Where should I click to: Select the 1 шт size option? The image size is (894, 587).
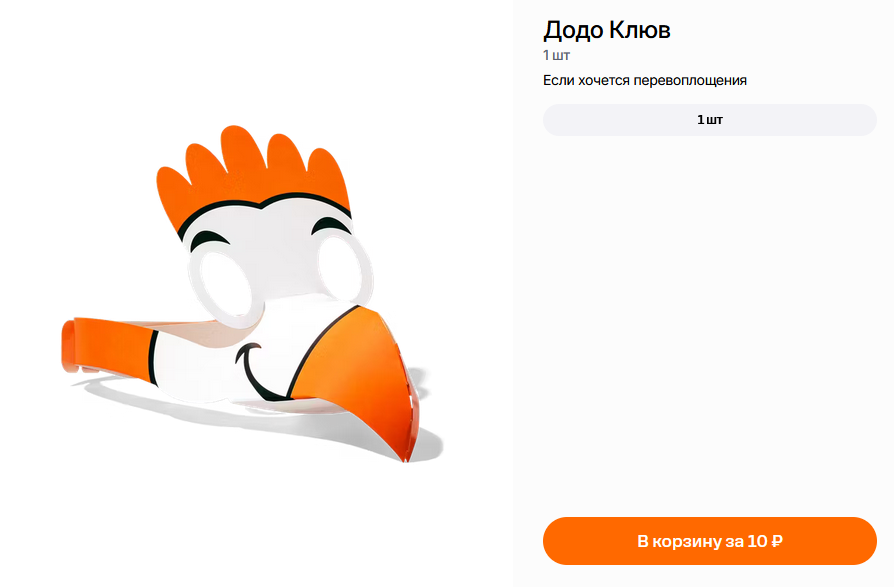click(x=709, y=120)
